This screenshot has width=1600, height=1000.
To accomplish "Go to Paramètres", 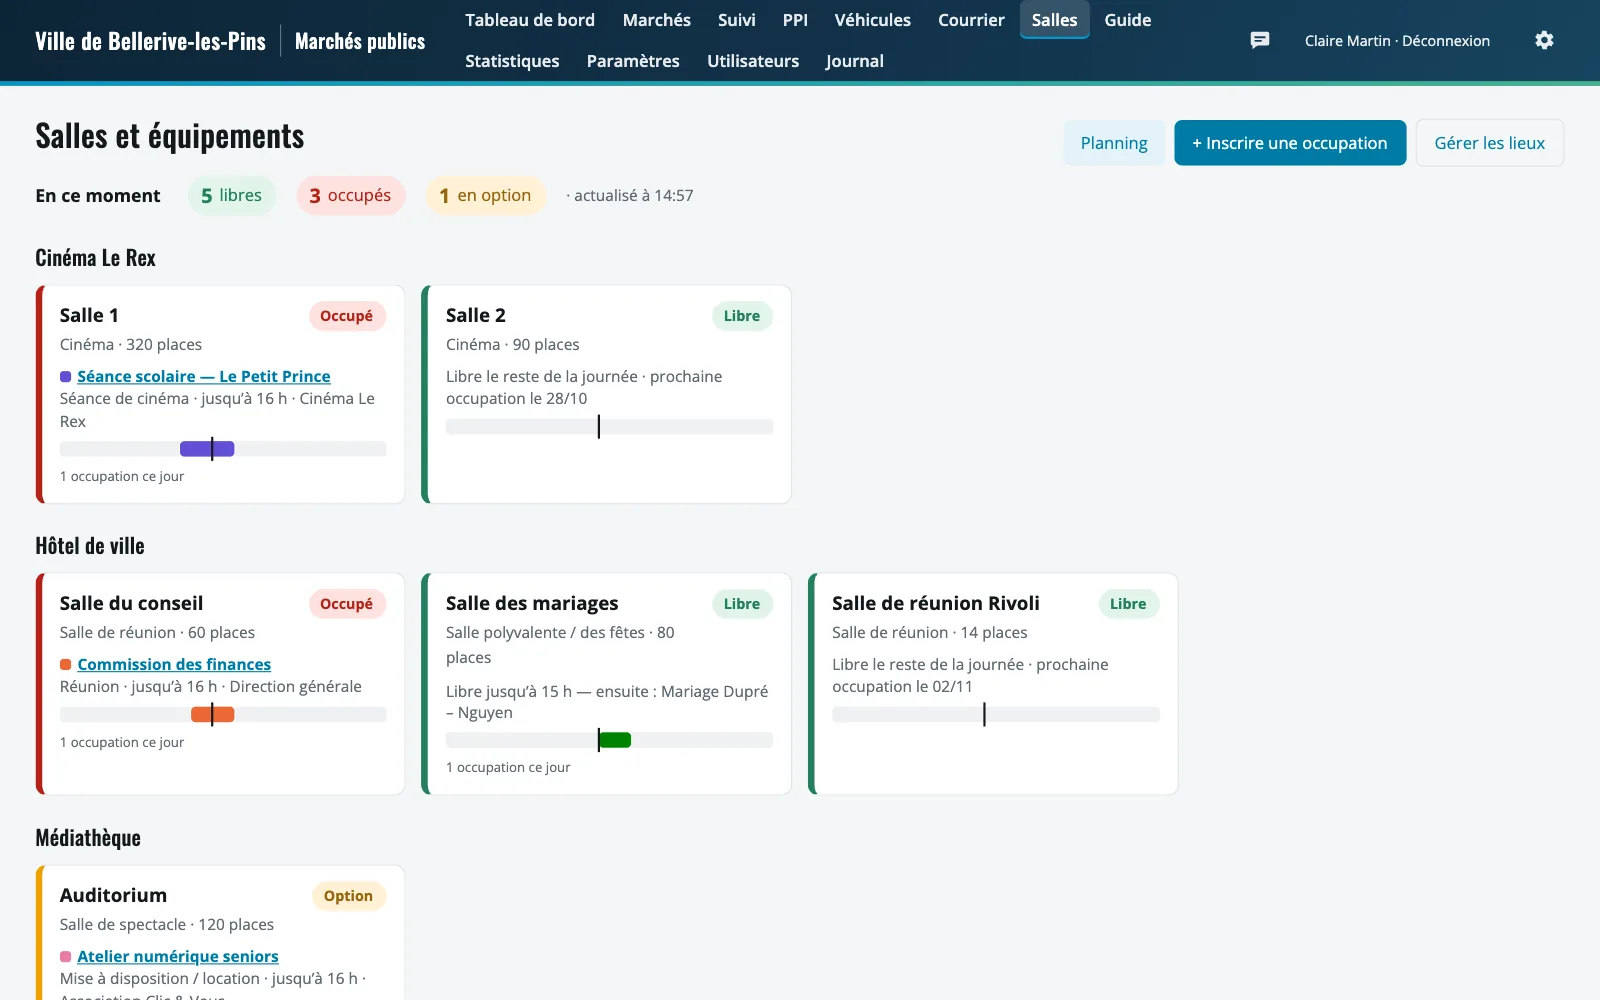I will coord(633,61).
